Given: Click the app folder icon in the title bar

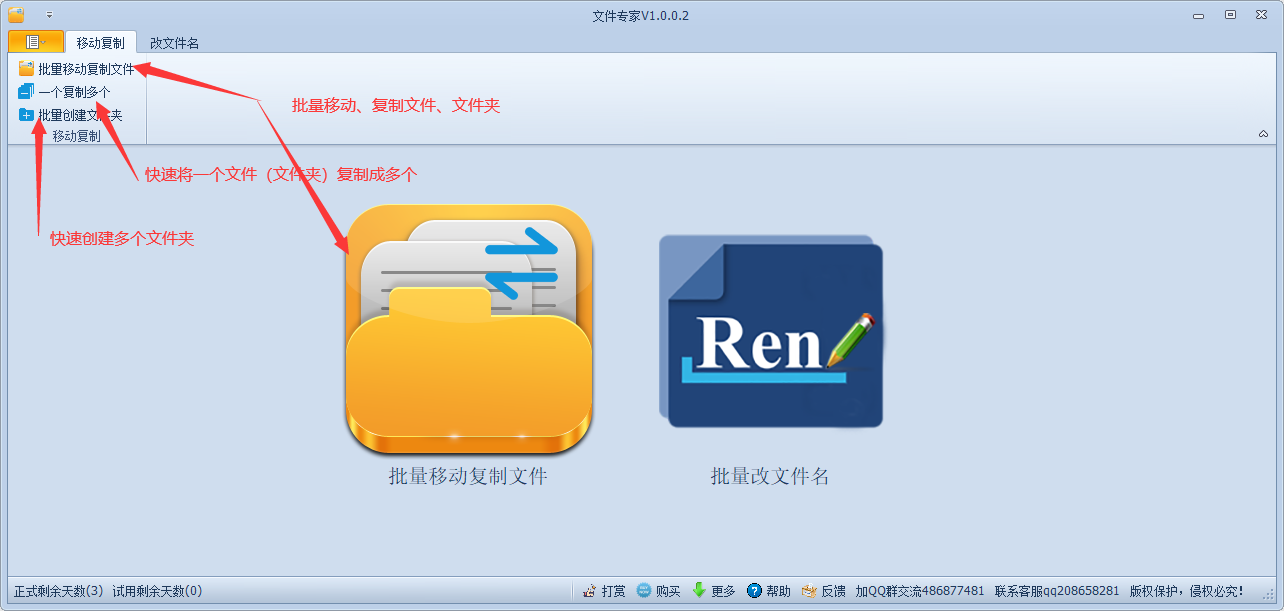Looking at the screenshot, I should coord(16,15).
